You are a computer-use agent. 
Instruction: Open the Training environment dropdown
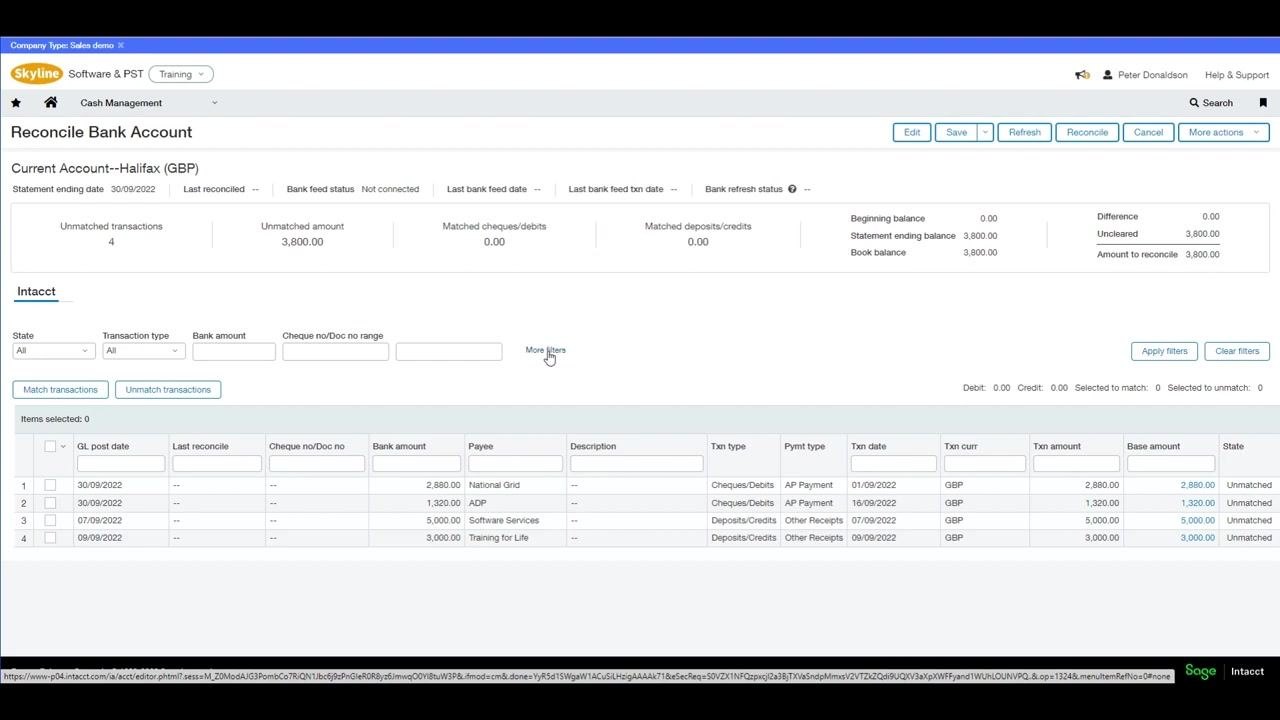pyautogui.click(x=181, y=74)
